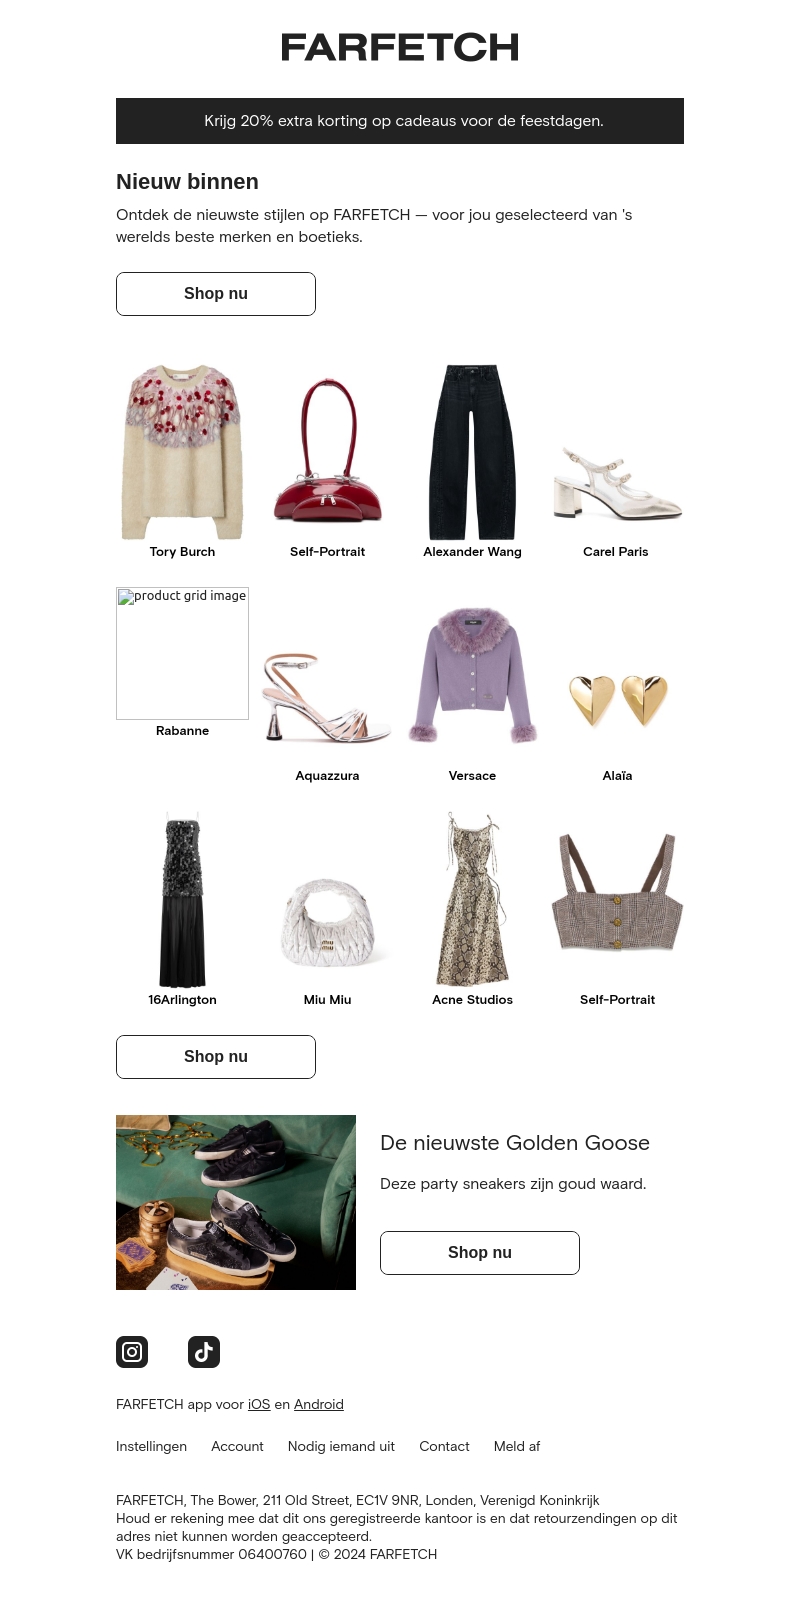Open the Android app link

[x=319, y=1404]
